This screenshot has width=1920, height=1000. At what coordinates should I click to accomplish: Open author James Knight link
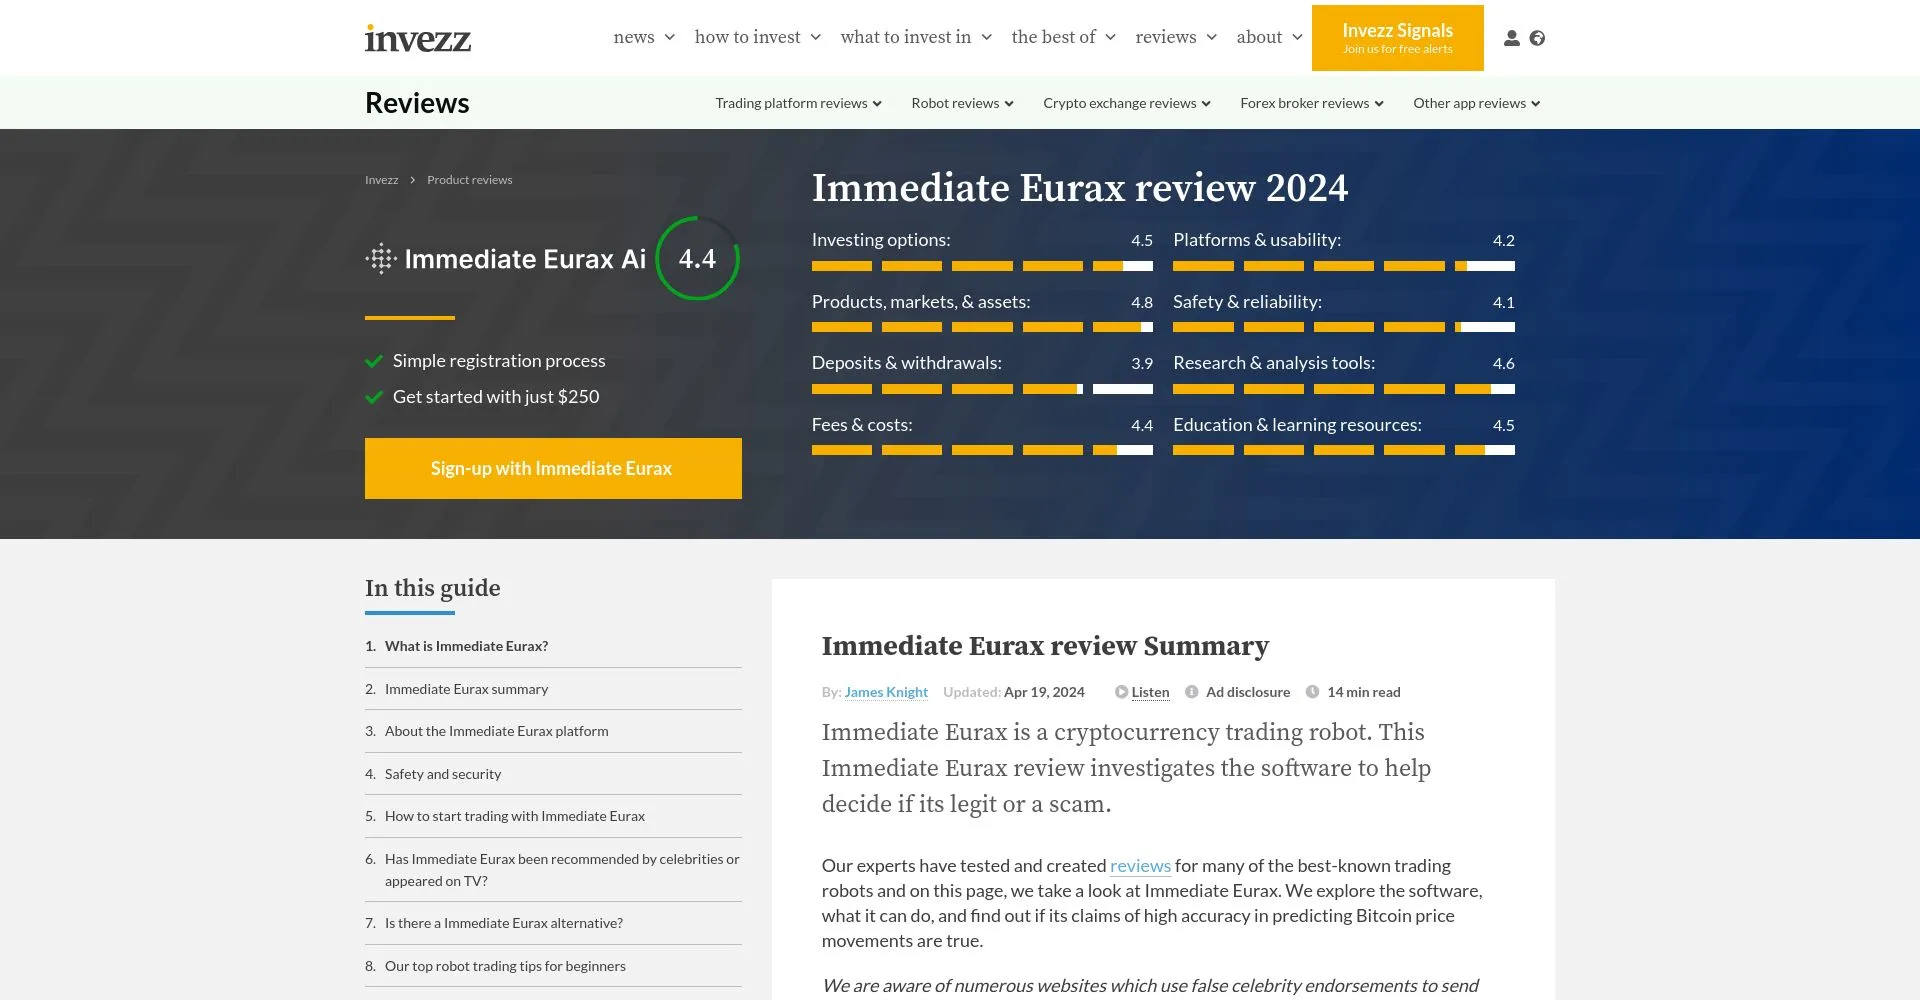886,692
